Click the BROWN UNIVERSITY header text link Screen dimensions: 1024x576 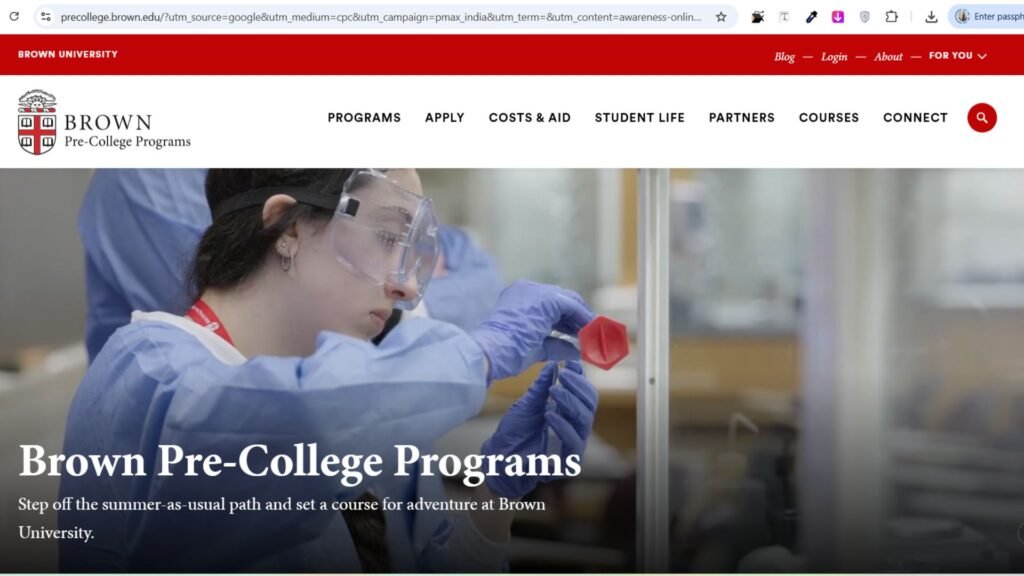tap(68, 54)
